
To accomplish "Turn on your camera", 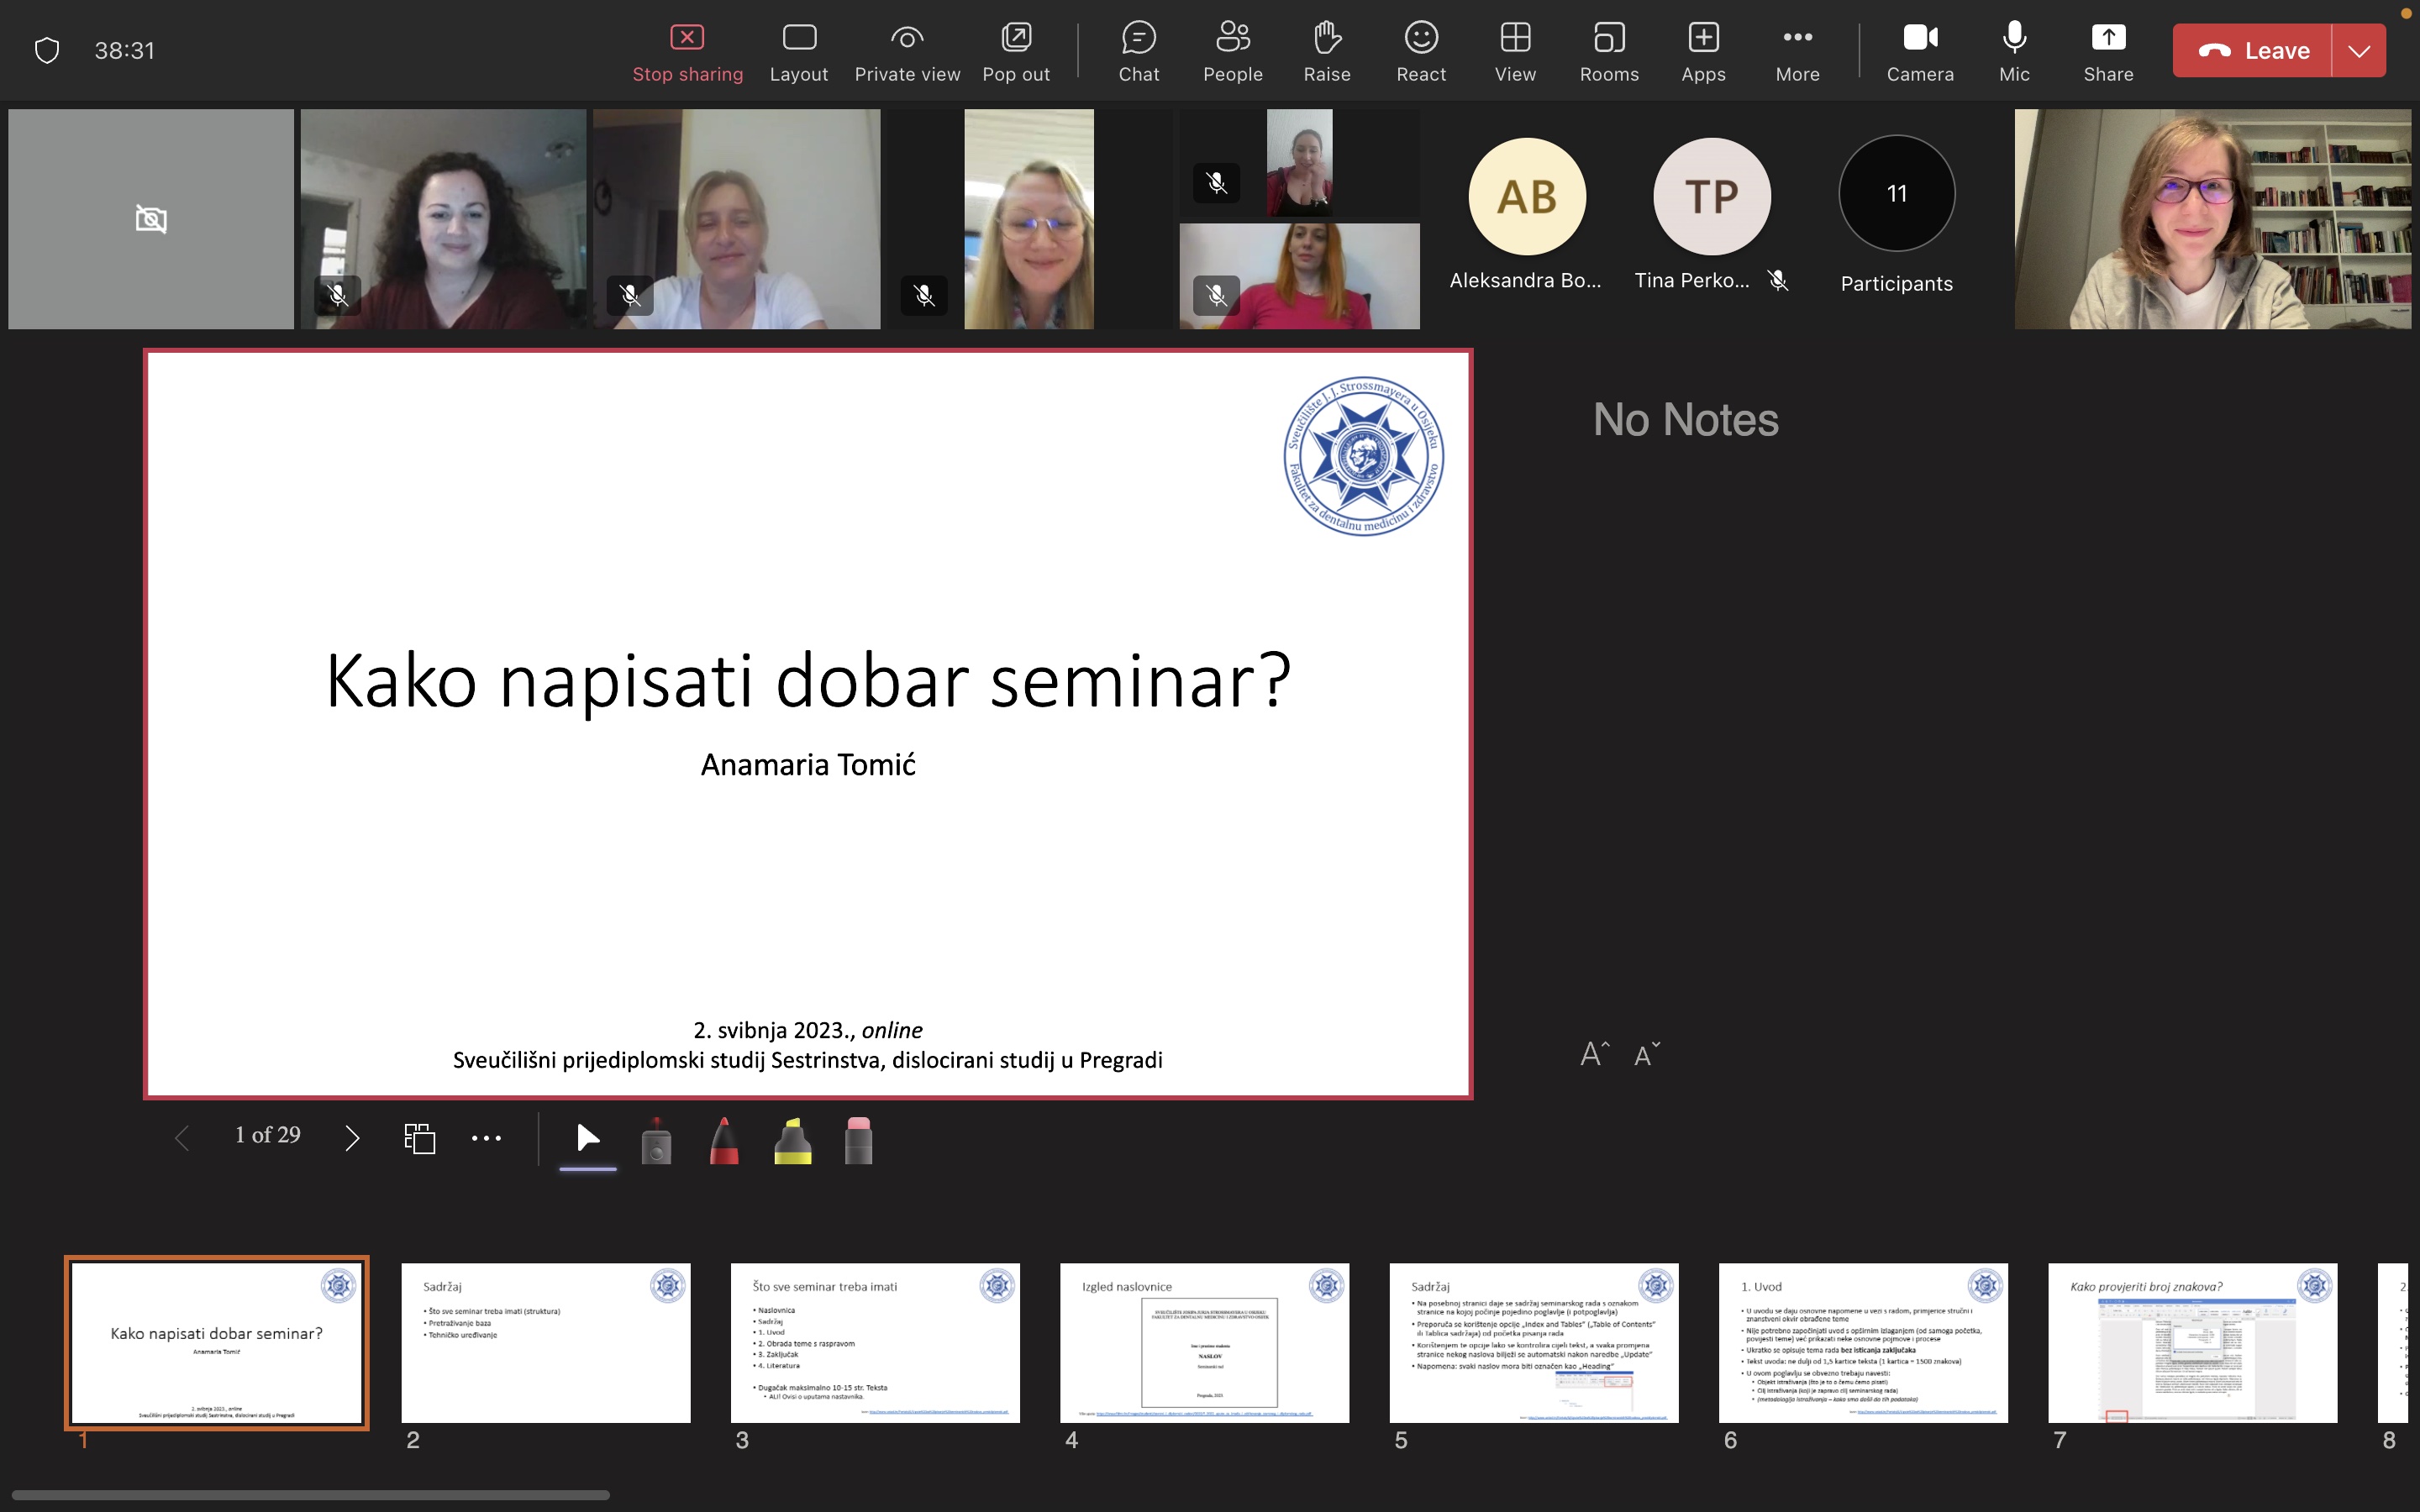I will 1919,50.
